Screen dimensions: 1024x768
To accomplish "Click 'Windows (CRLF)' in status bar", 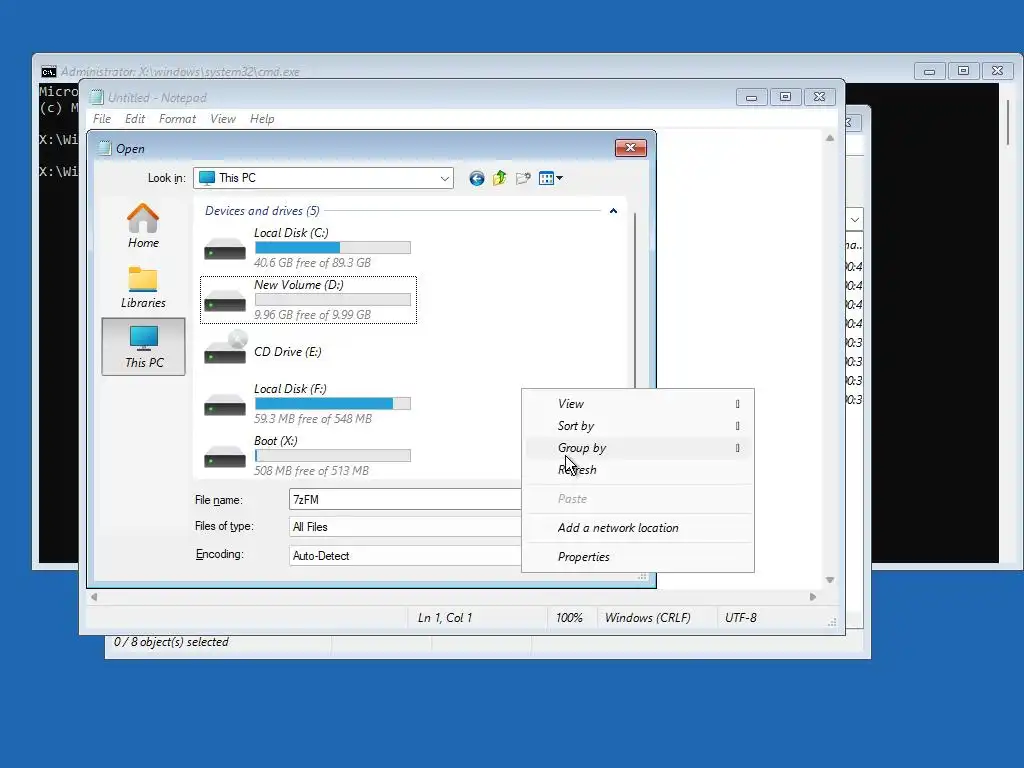I will coord(648,618).
